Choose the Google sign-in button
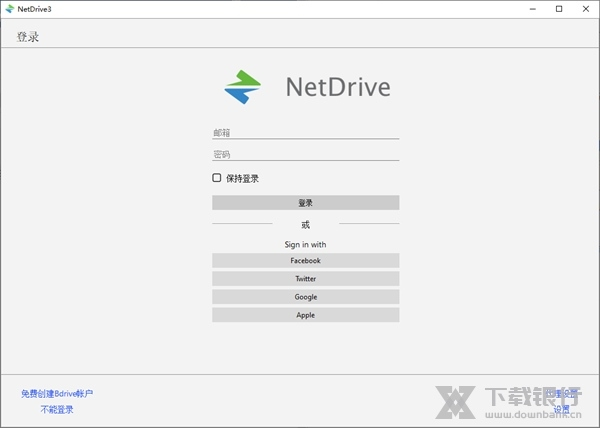The image size is (600, 428). click(x=305, y=297)
